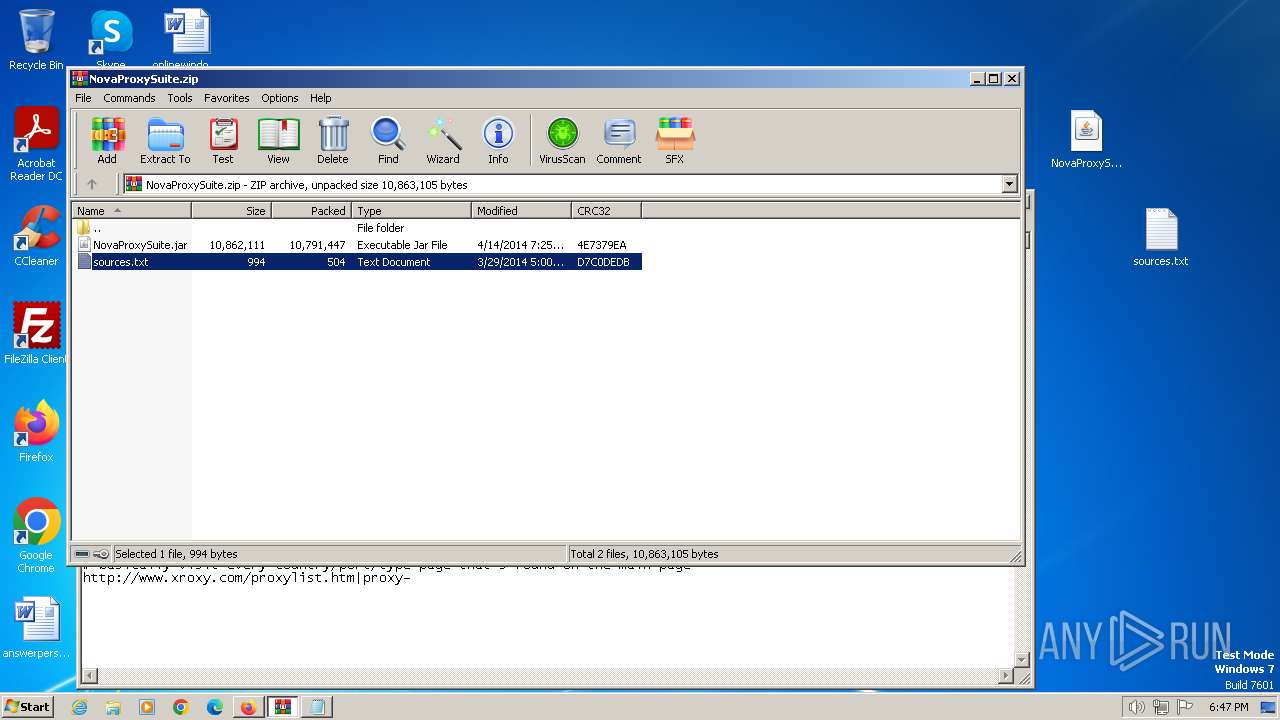Run VirusScan on archive
This screenshot has height=720, width=1280.
[x=562, y=140]
